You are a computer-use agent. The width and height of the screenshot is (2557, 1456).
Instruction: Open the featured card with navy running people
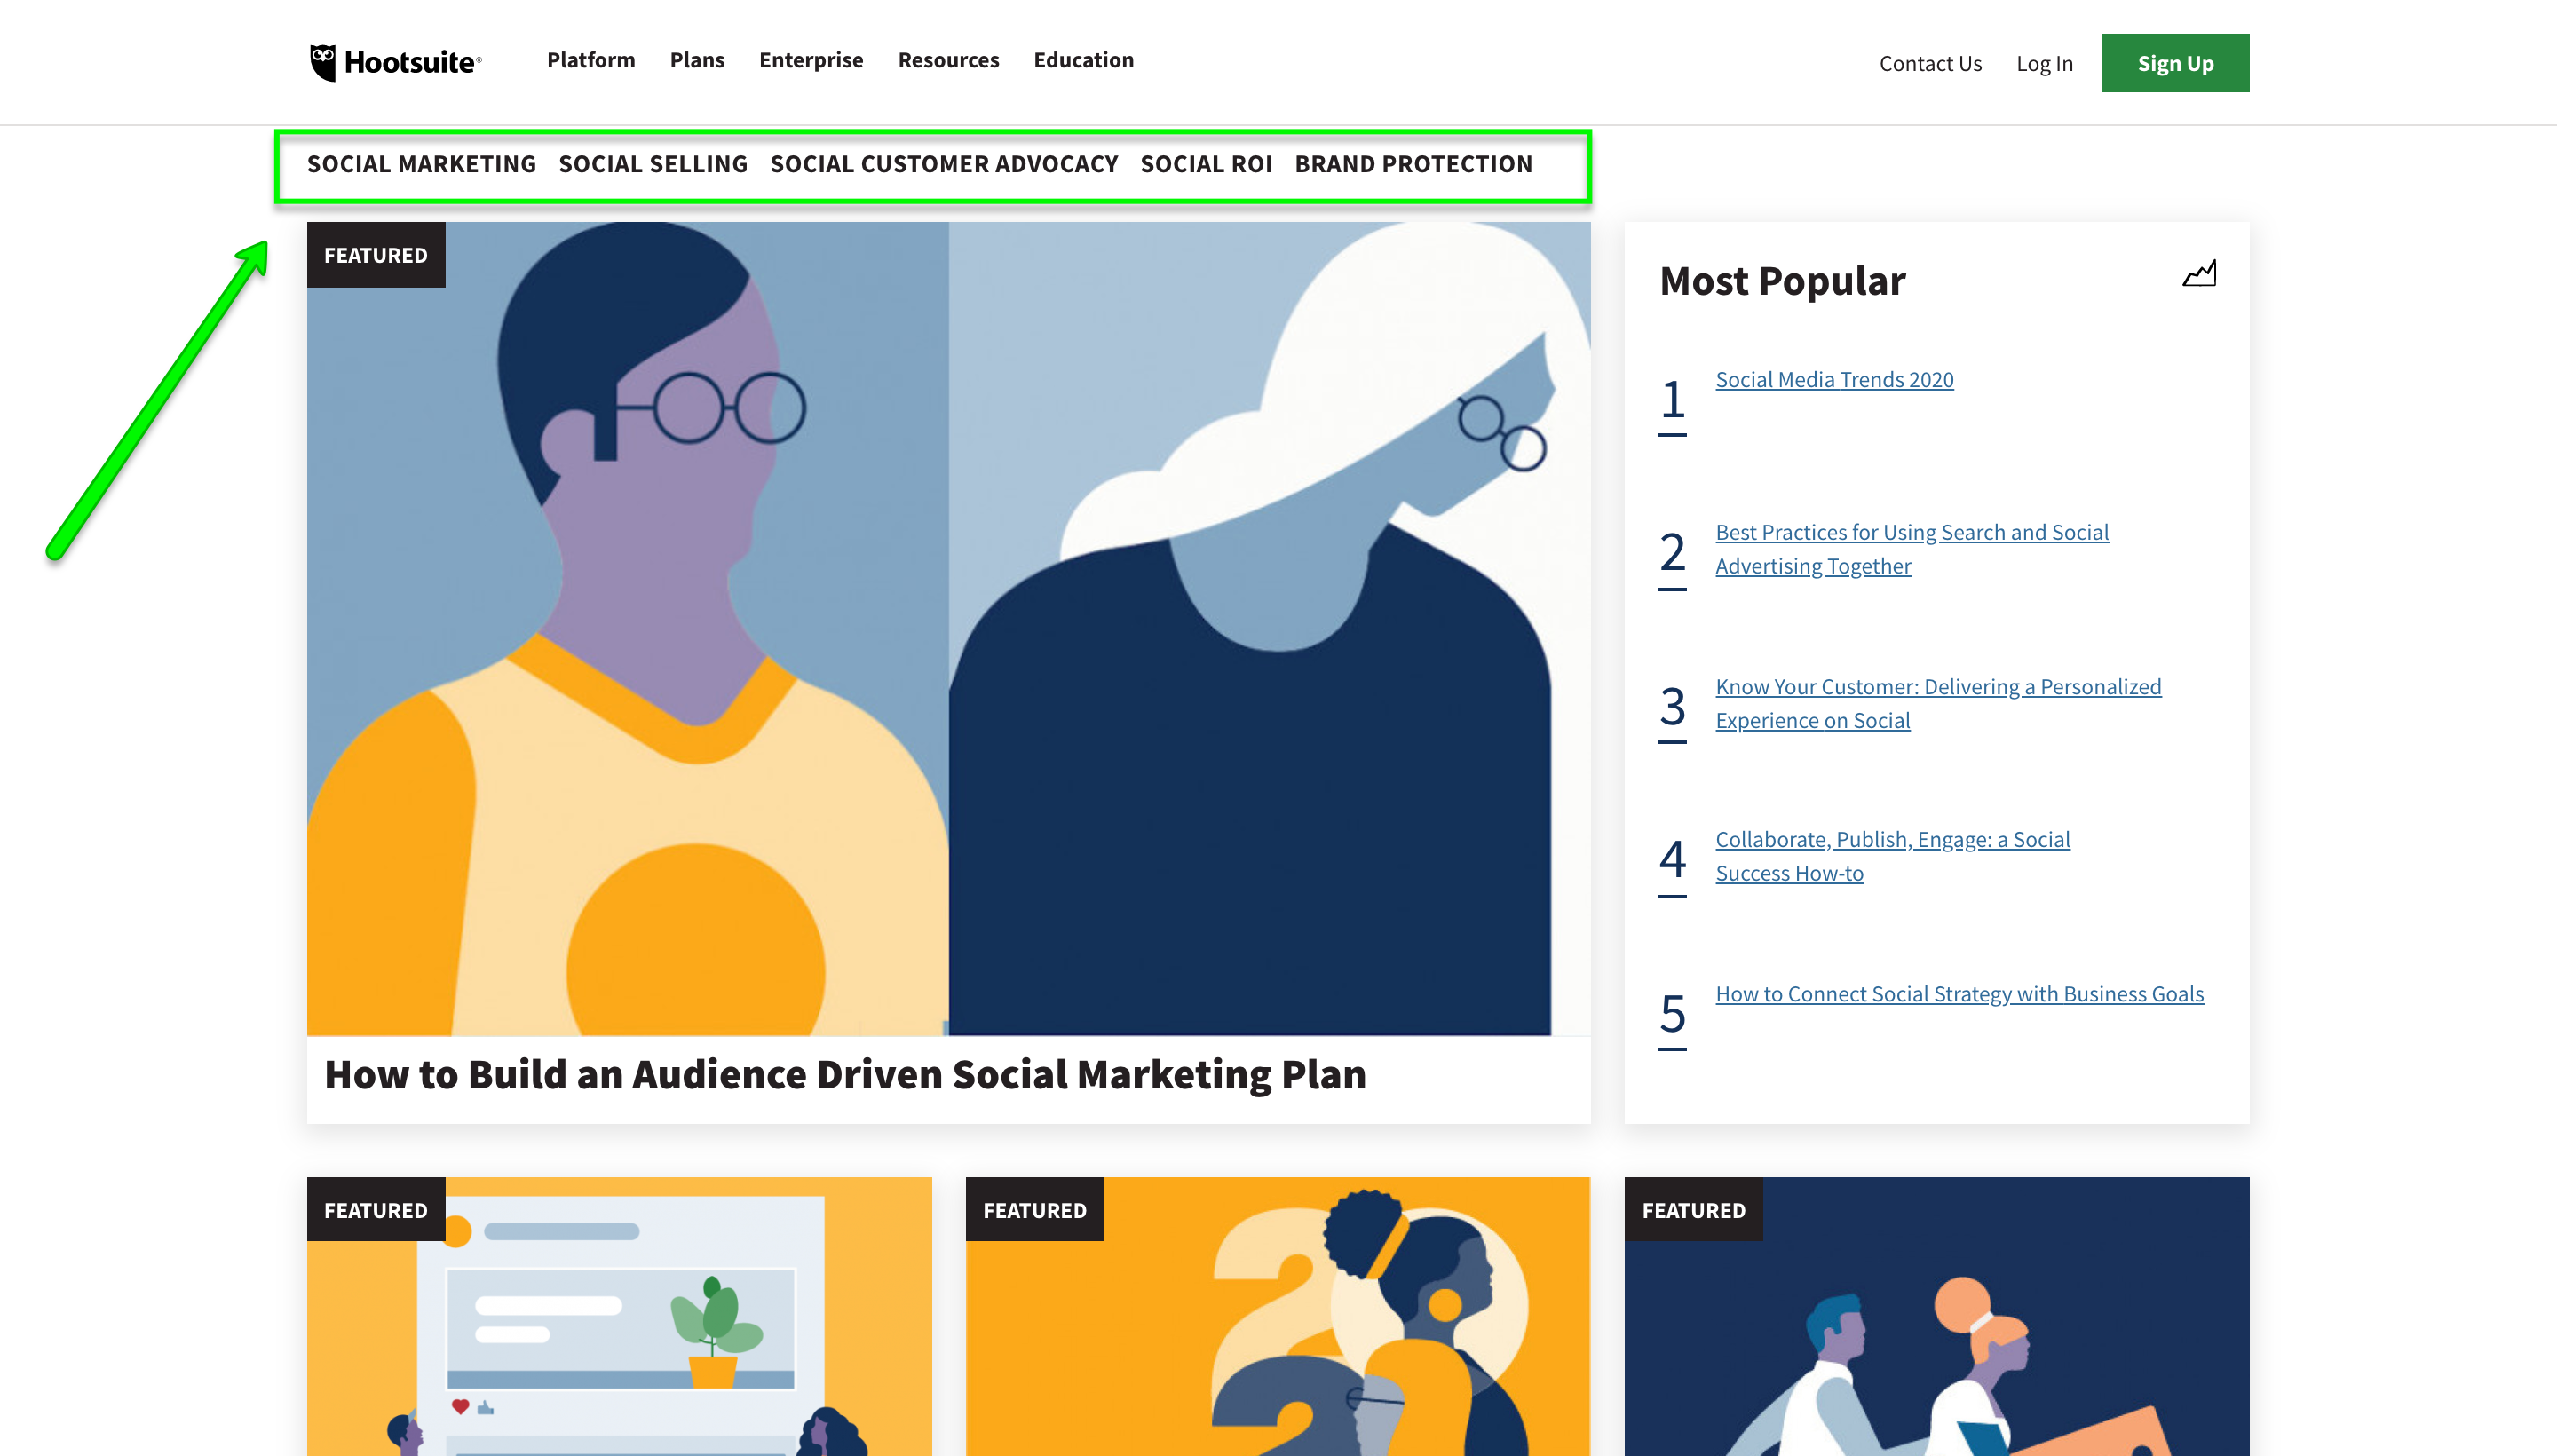pyautogui.click(x=1936, y=1316)
